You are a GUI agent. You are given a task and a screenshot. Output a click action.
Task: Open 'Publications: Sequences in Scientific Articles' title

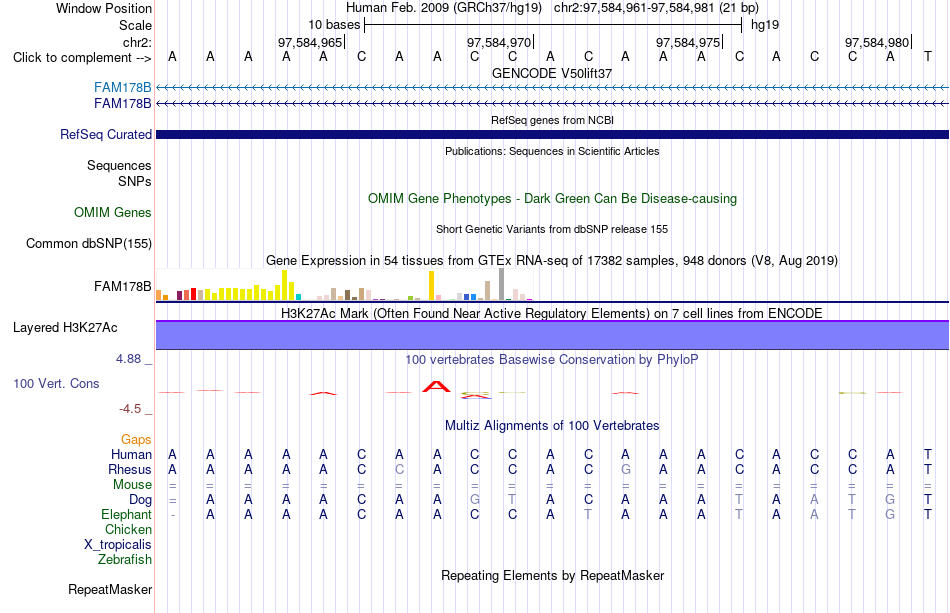point(552,151)
